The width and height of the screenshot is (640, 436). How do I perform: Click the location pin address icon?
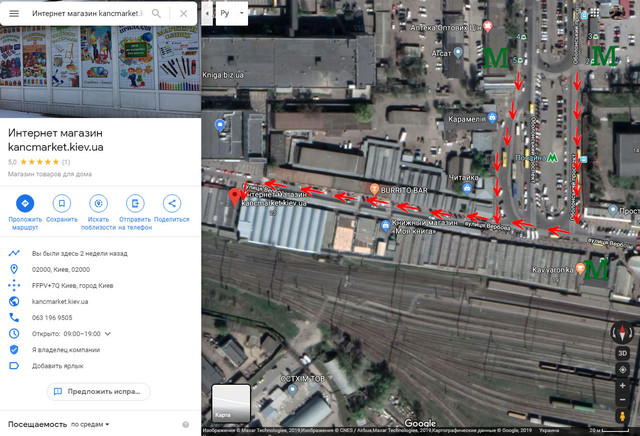pos(14,269)
